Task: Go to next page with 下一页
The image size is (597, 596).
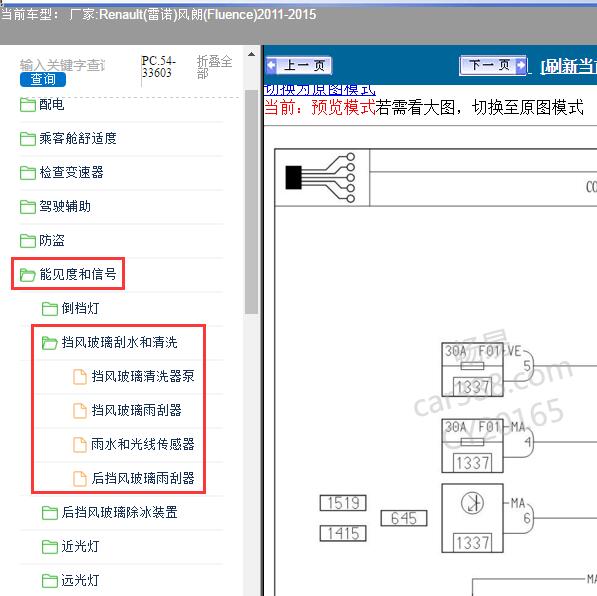Action: [x=493, y=65]
